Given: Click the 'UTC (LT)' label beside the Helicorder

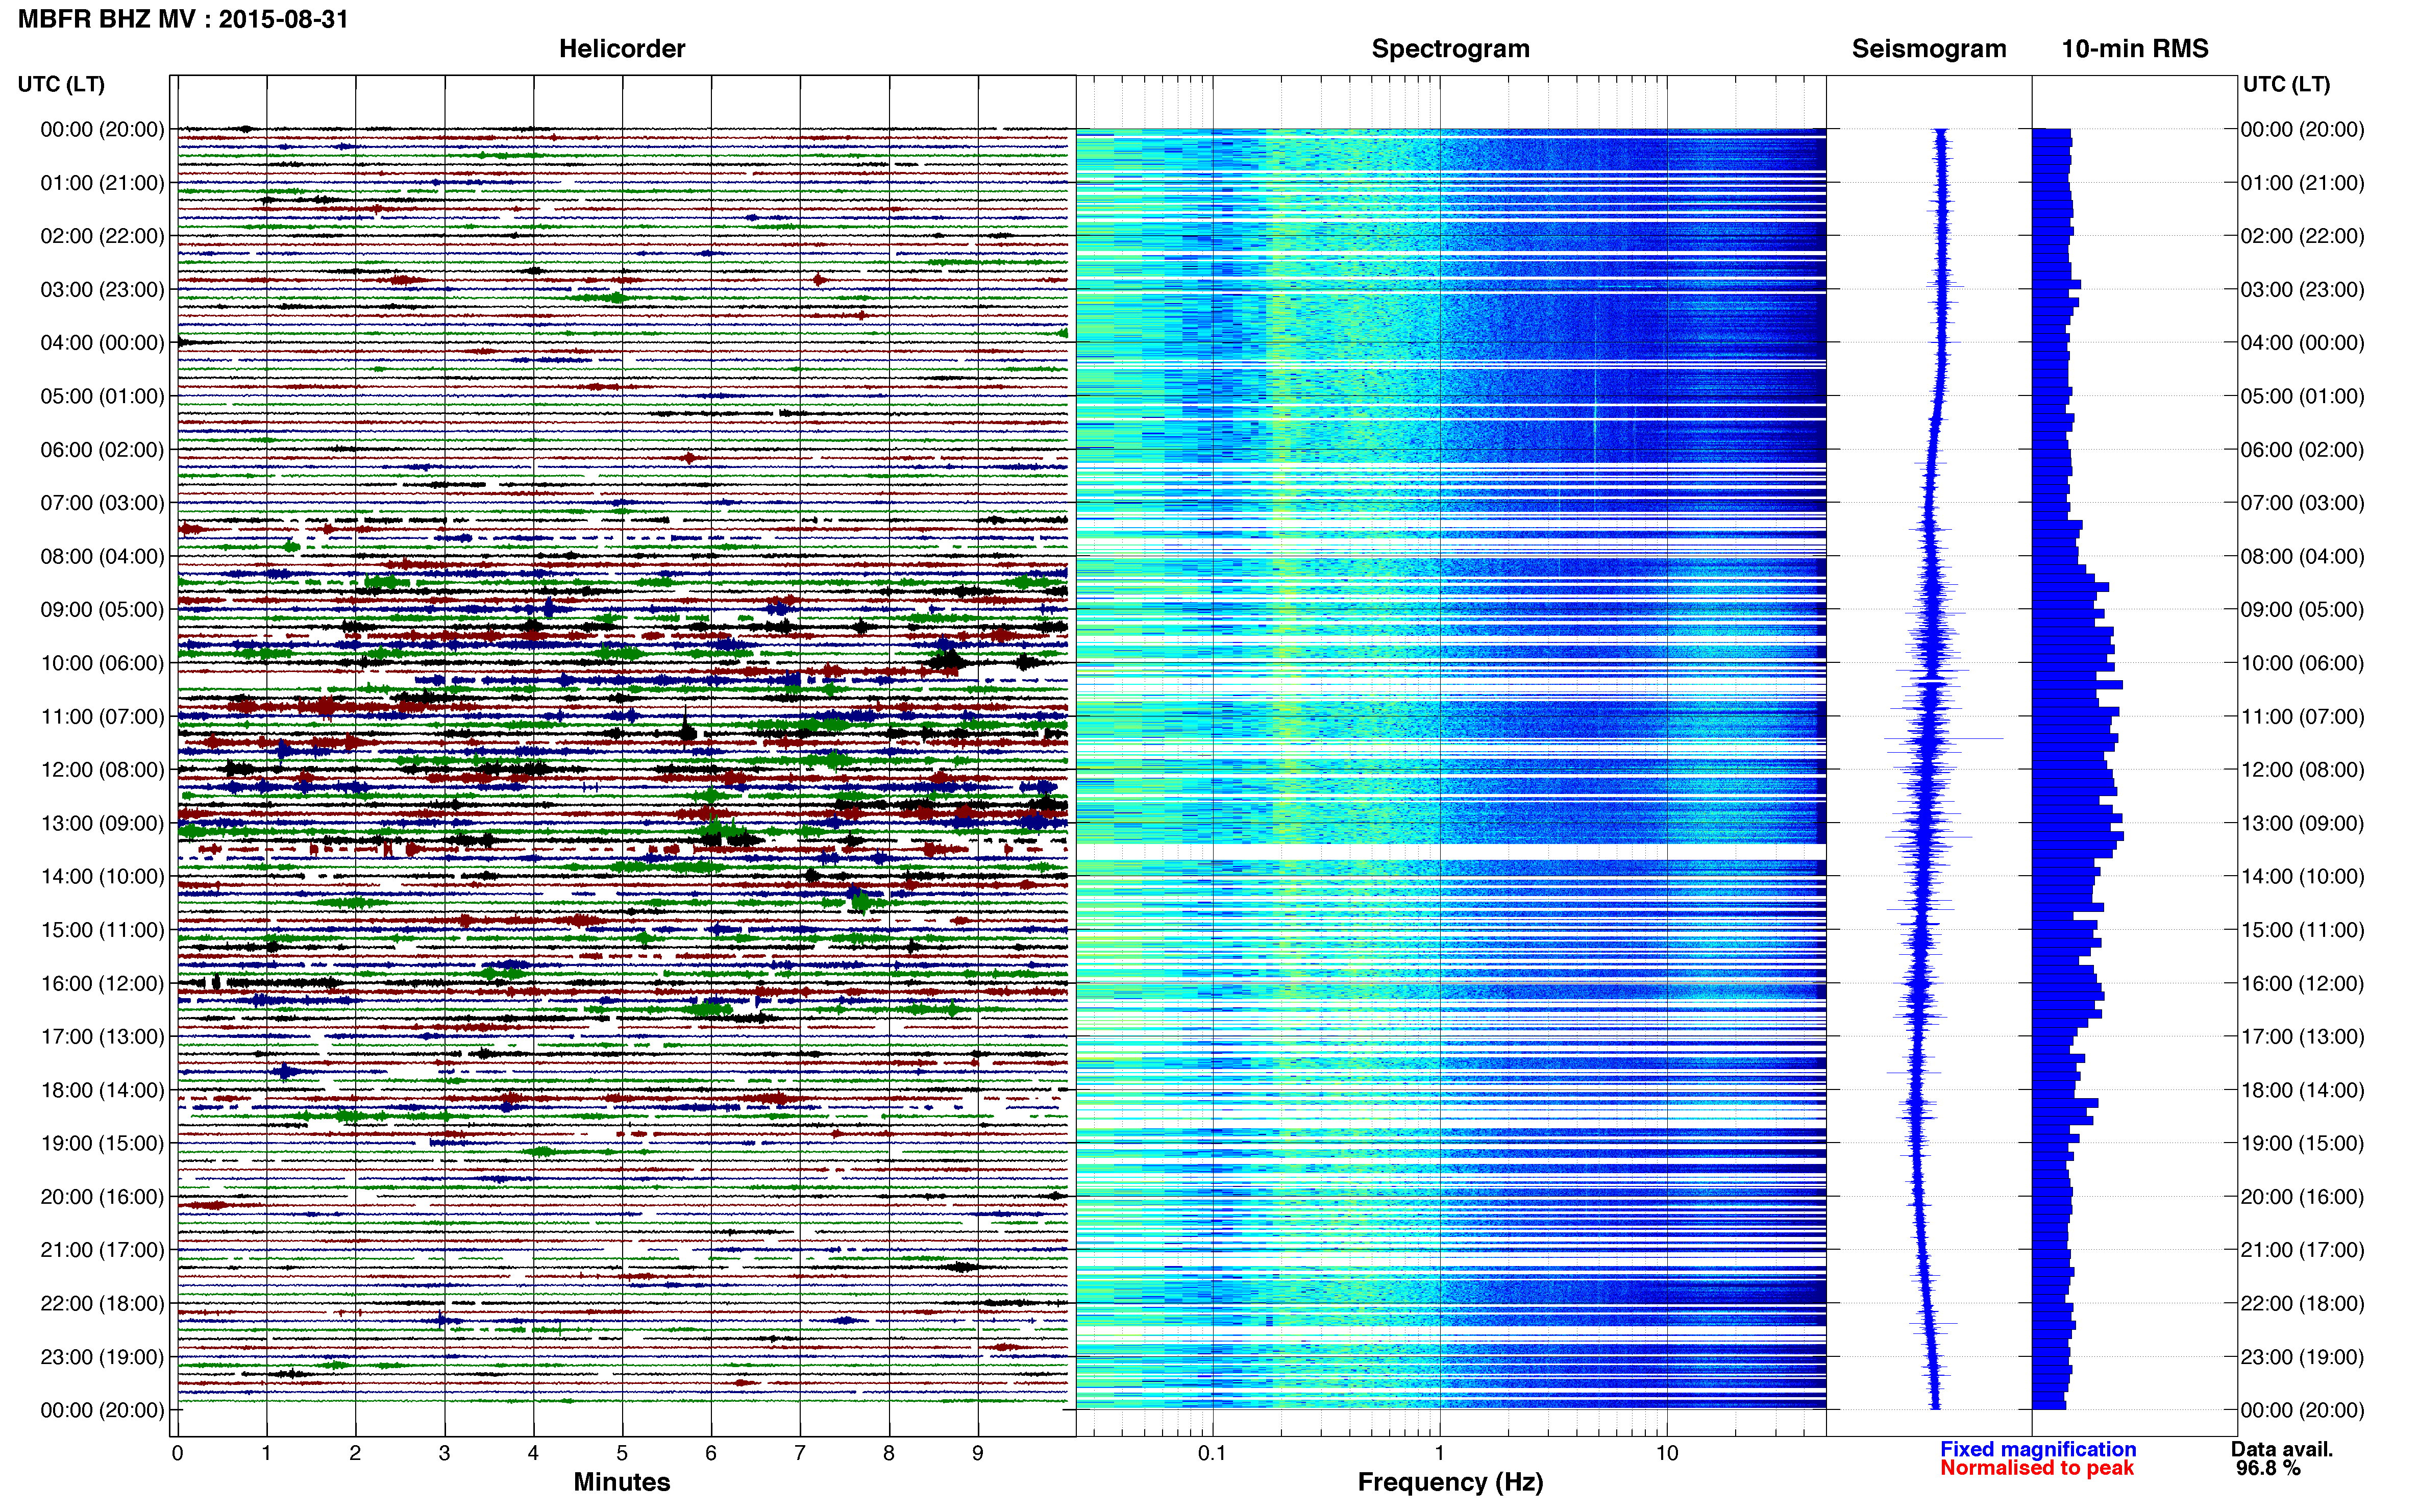Looking at the screenshot, I should [61, 84].
